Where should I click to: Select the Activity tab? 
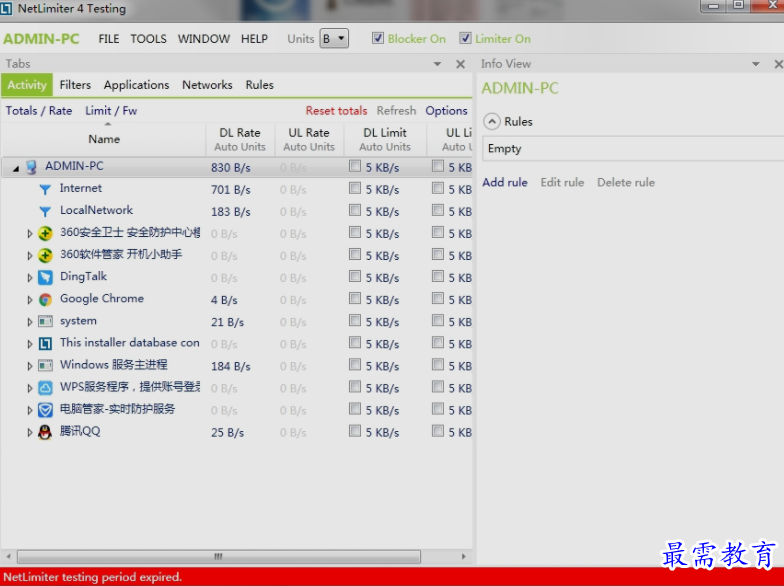click(27, 85)
